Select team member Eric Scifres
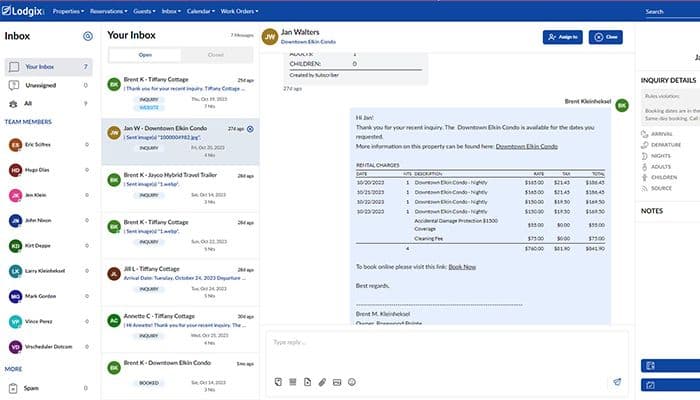Screen dimensions: 700x400 (40, 145)
